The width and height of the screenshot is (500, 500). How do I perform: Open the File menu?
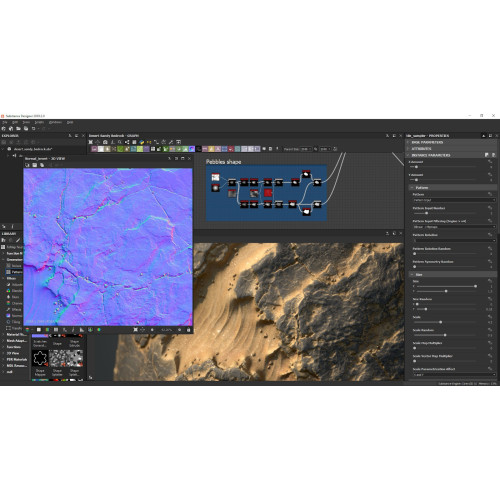point(5,123)
